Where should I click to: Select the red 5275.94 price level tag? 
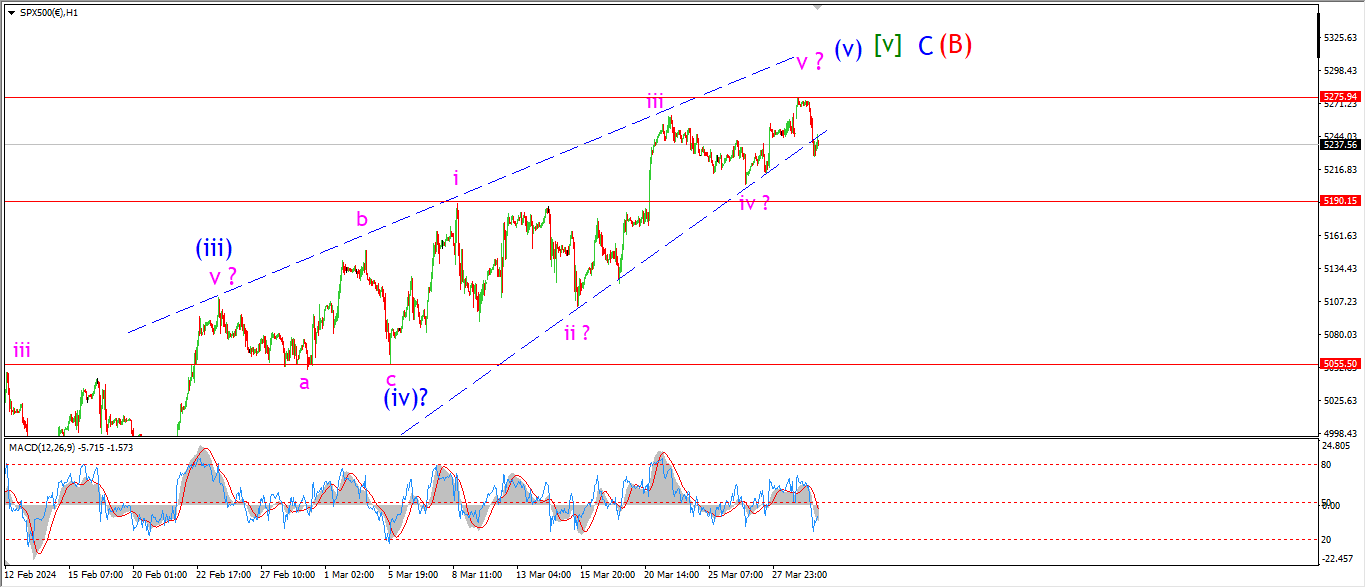pyautogui.click(x=1339, y=97)
